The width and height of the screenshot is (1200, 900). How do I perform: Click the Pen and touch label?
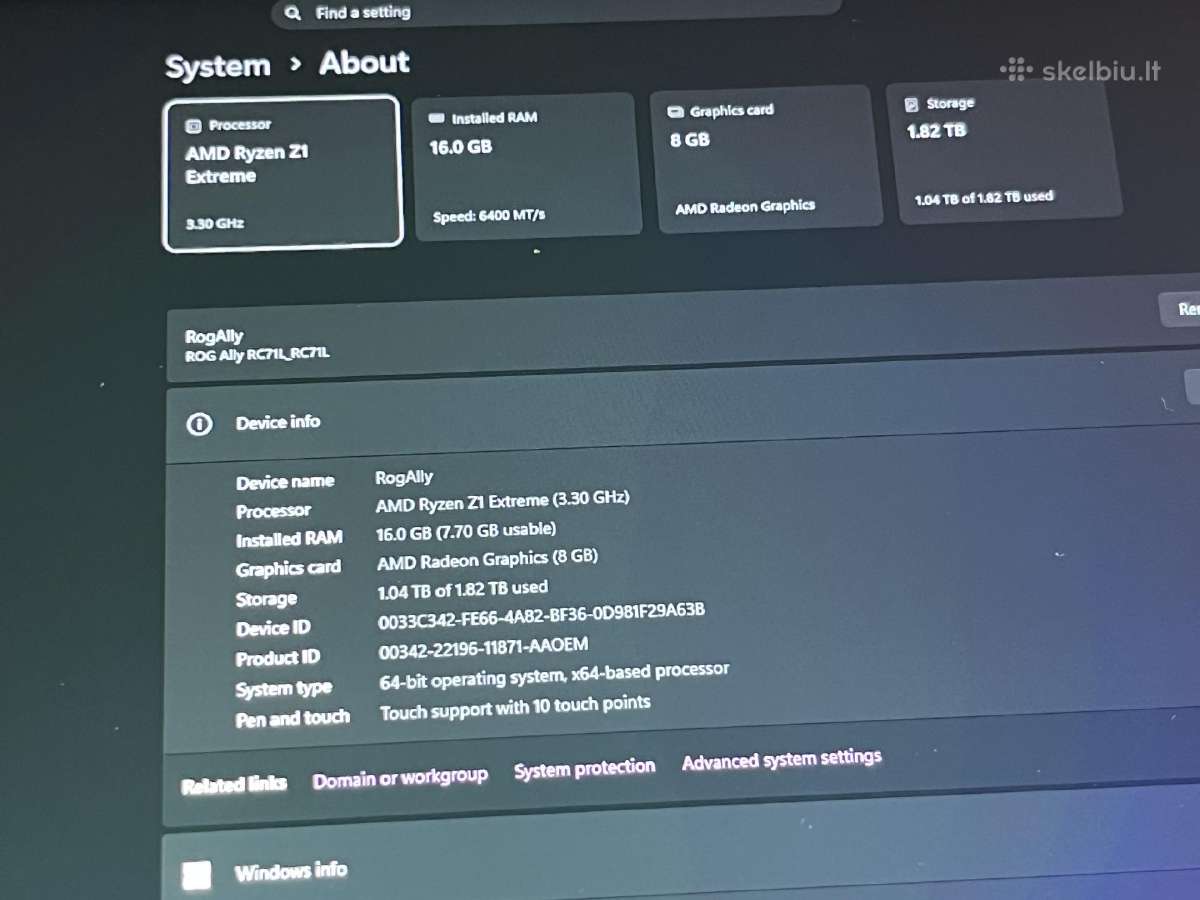click(293, 718)
